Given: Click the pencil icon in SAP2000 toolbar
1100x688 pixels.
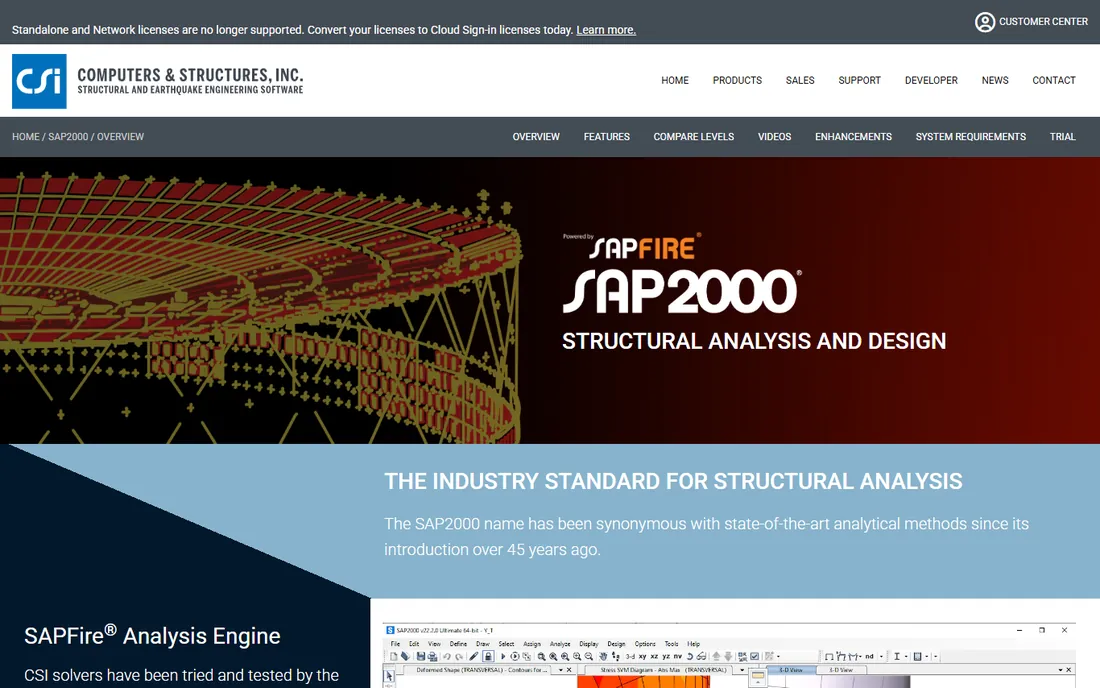Looking at the screenshot, I should (474, 656).
